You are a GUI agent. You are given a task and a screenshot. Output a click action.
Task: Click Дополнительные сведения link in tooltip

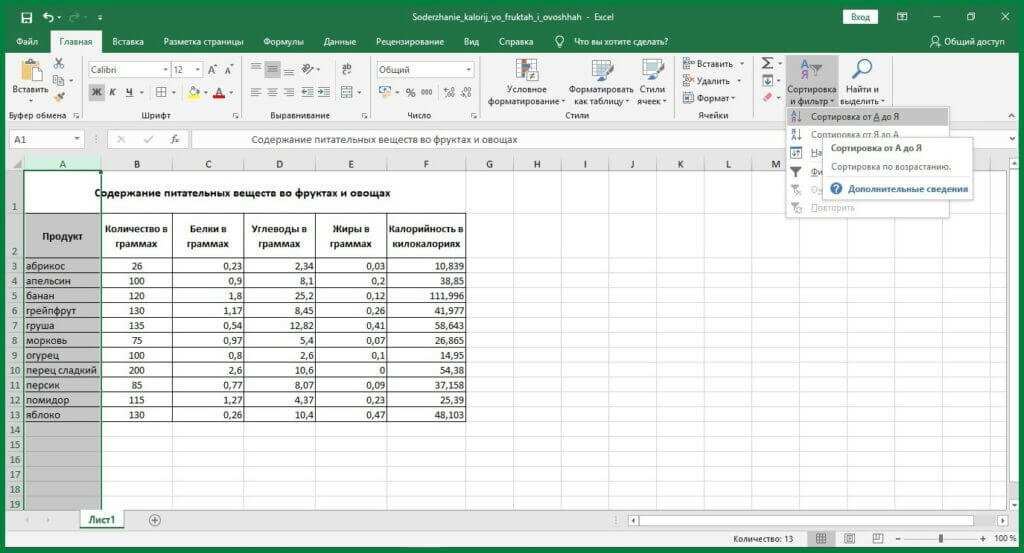coord(907,188)
